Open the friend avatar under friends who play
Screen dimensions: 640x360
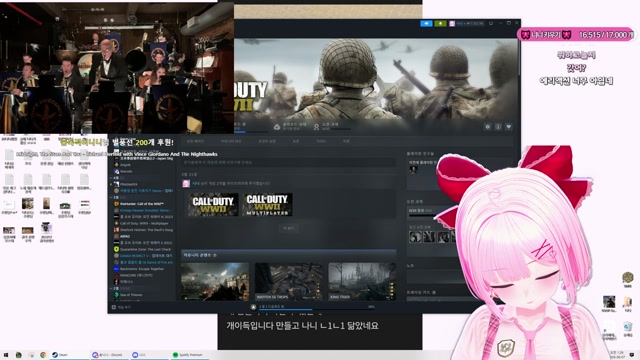(413, 170)
